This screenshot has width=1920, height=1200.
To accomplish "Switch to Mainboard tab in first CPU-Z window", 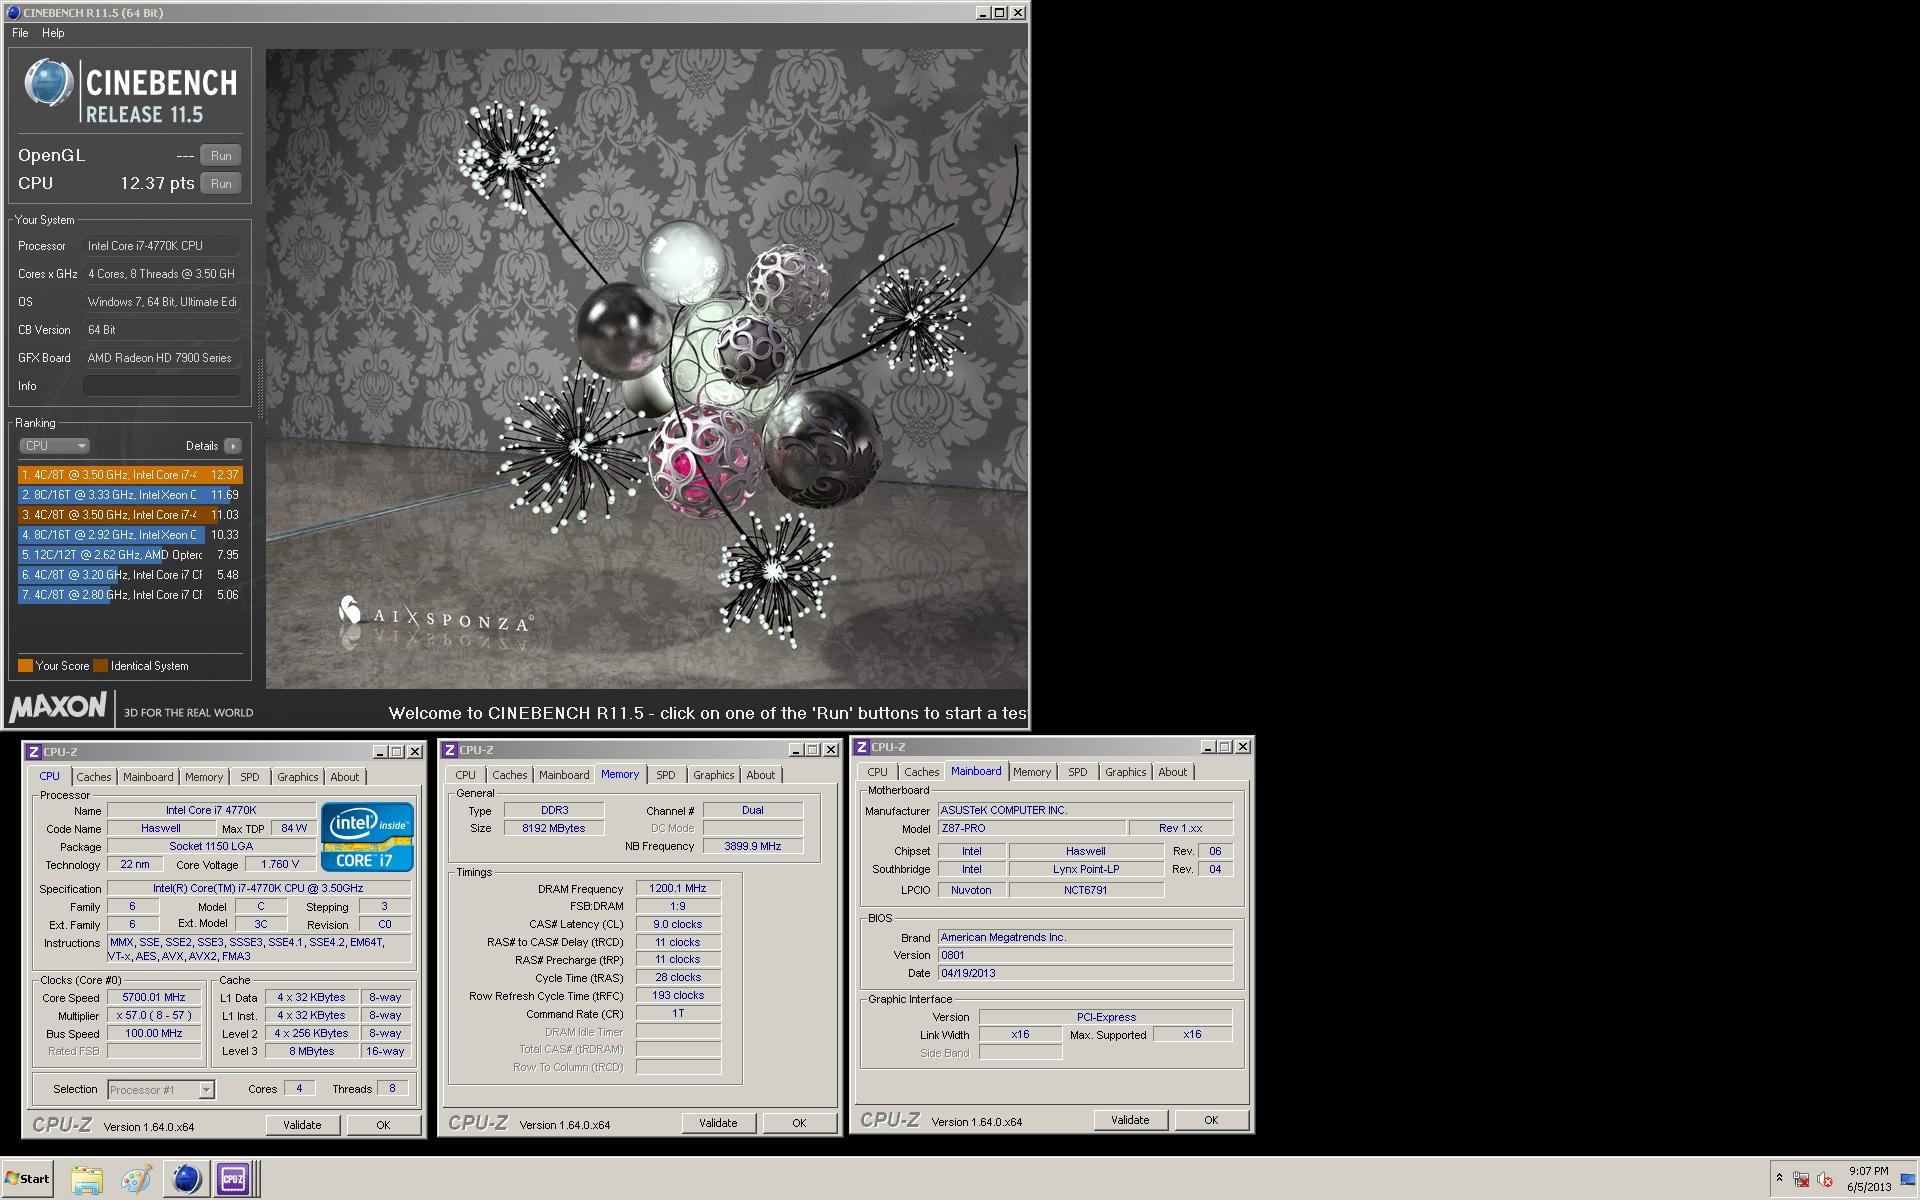I will click(x=148, y=777).
